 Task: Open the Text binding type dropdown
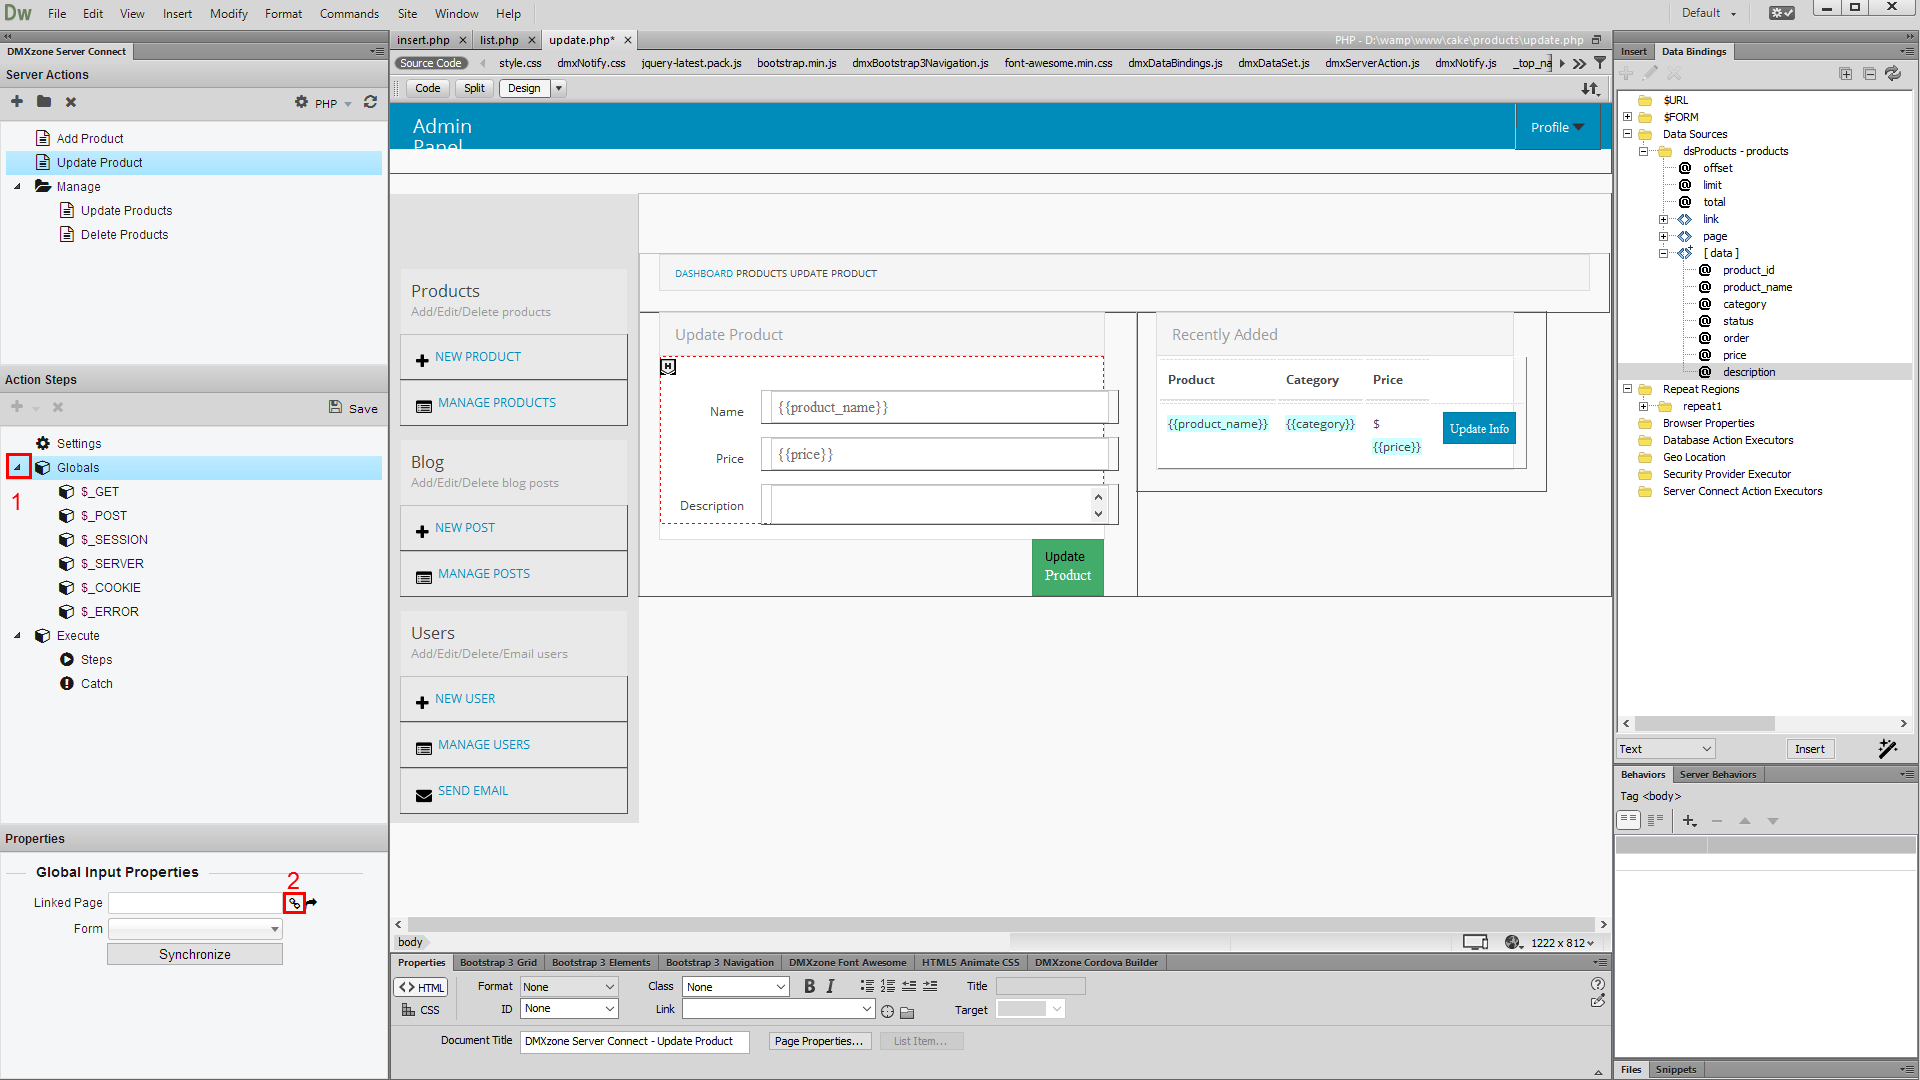click(x=1665, y=749)
